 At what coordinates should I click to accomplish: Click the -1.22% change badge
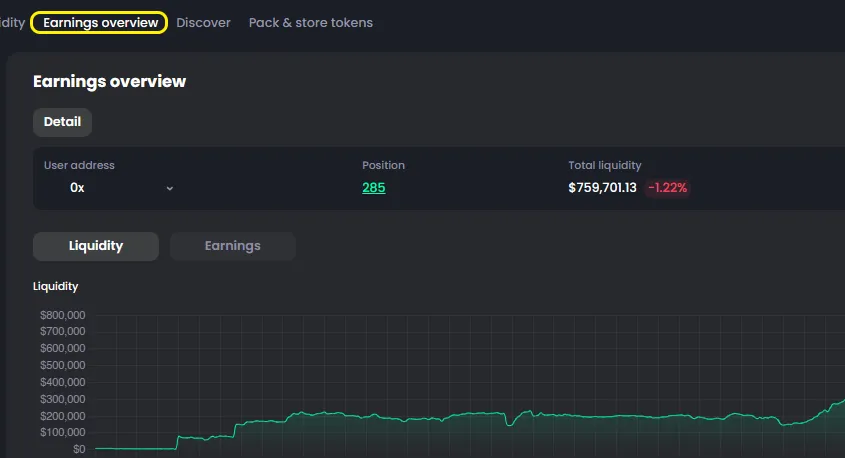(x=667, y=188)
